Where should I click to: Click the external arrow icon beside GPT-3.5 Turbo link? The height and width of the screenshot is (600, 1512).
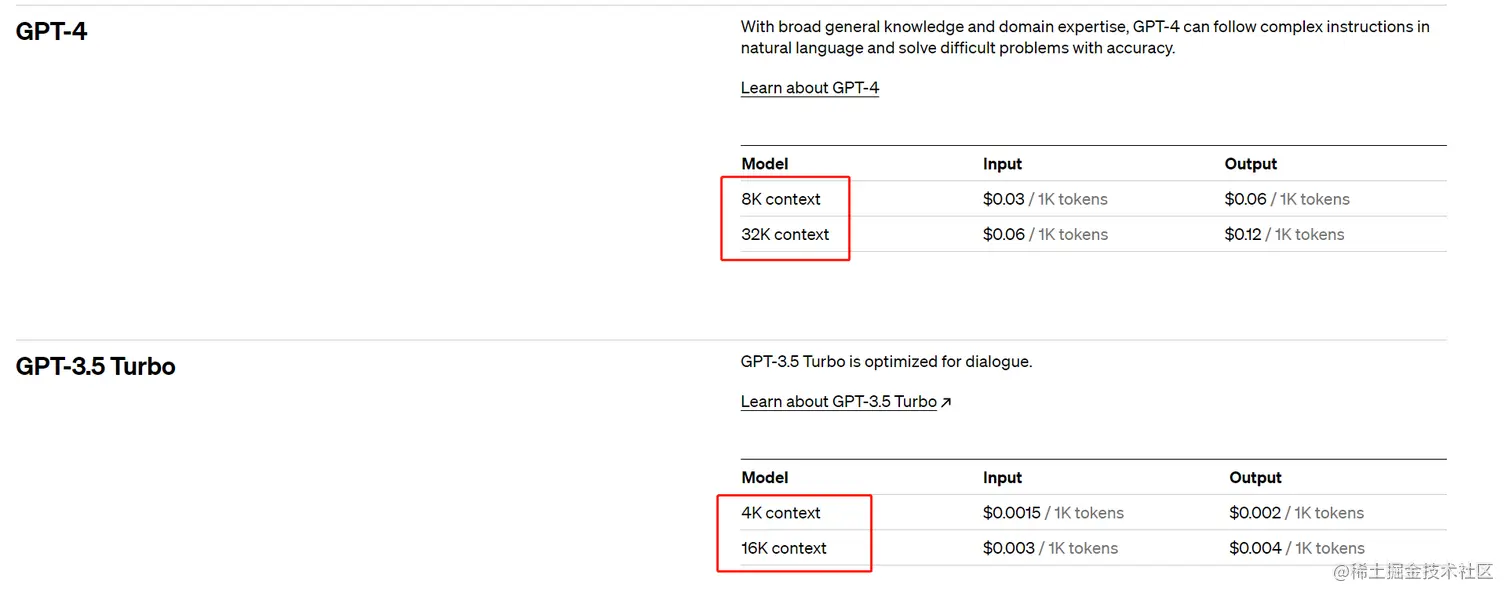click(x=946, y=402)
